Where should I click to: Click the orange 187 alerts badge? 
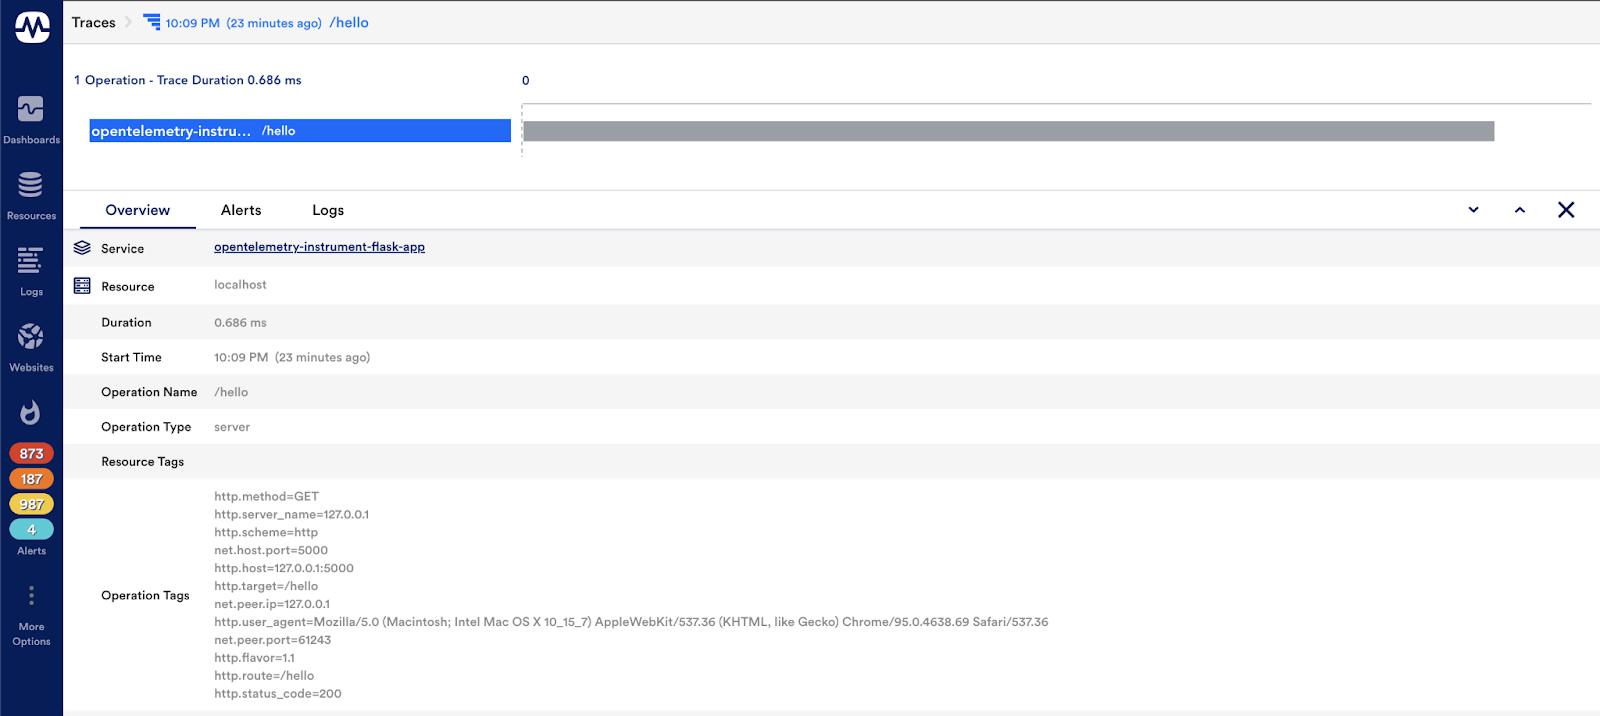[31, 479]
